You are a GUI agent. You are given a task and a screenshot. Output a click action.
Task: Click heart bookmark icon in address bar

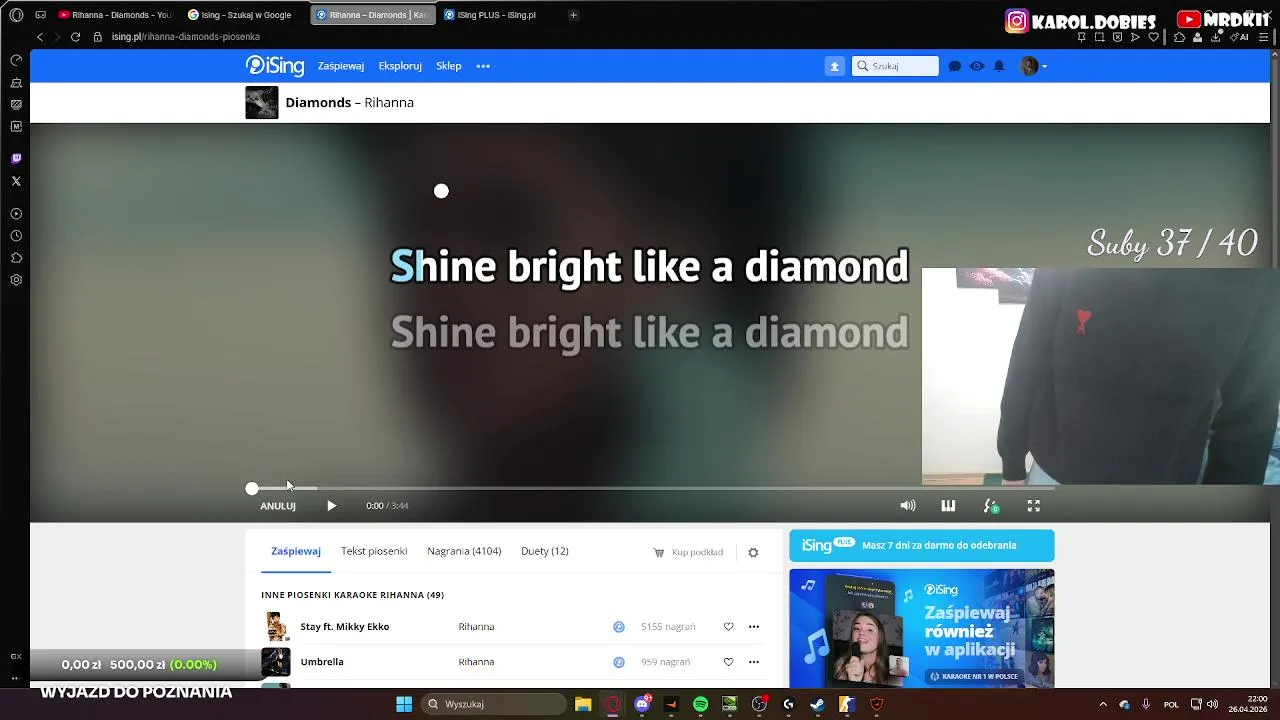point(1153,37)
